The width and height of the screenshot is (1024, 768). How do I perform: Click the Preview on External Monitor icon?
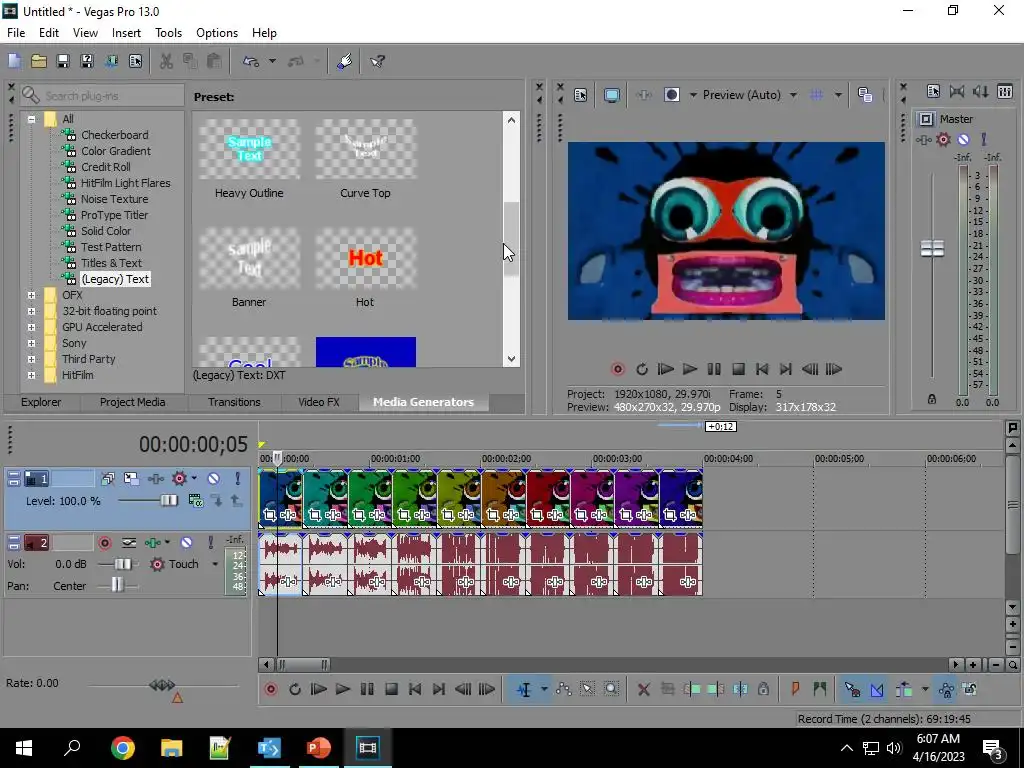612,95
